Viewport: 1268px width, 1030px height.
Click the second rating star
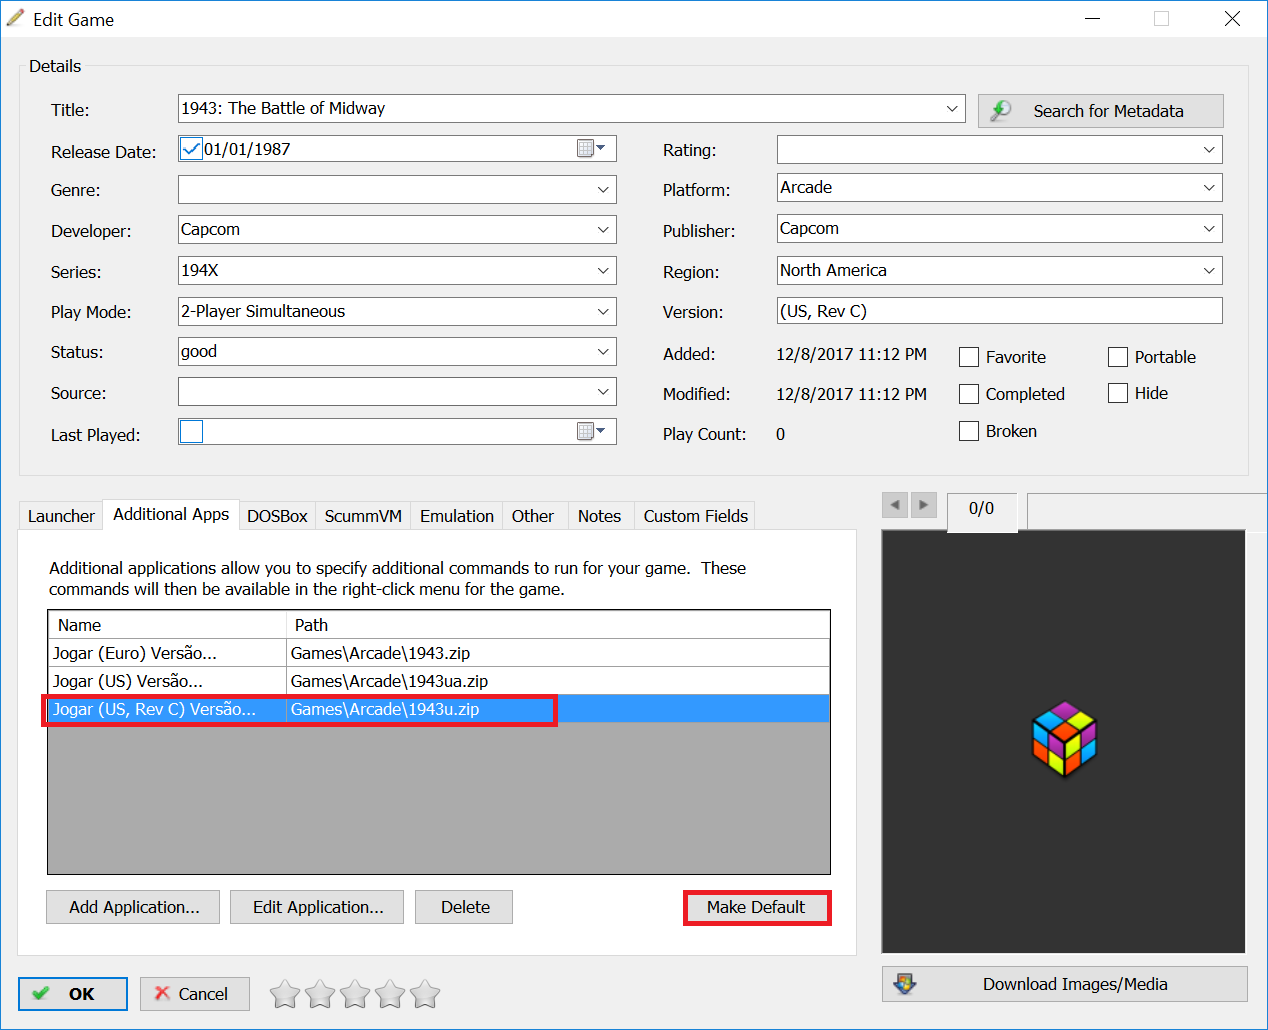(x=320, y=994)
